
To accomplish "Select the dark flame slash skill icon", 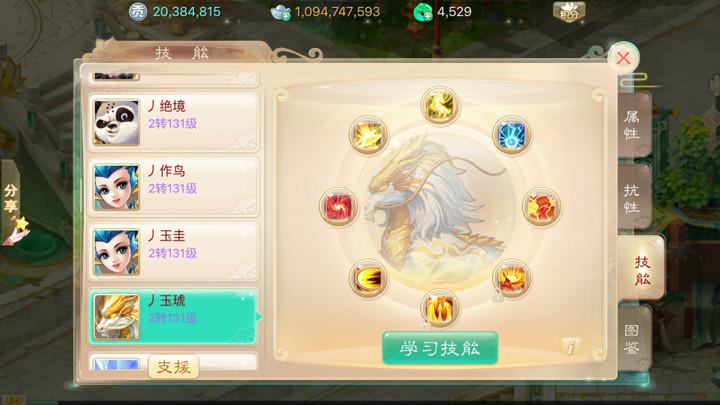I will [x=368, y=278].
